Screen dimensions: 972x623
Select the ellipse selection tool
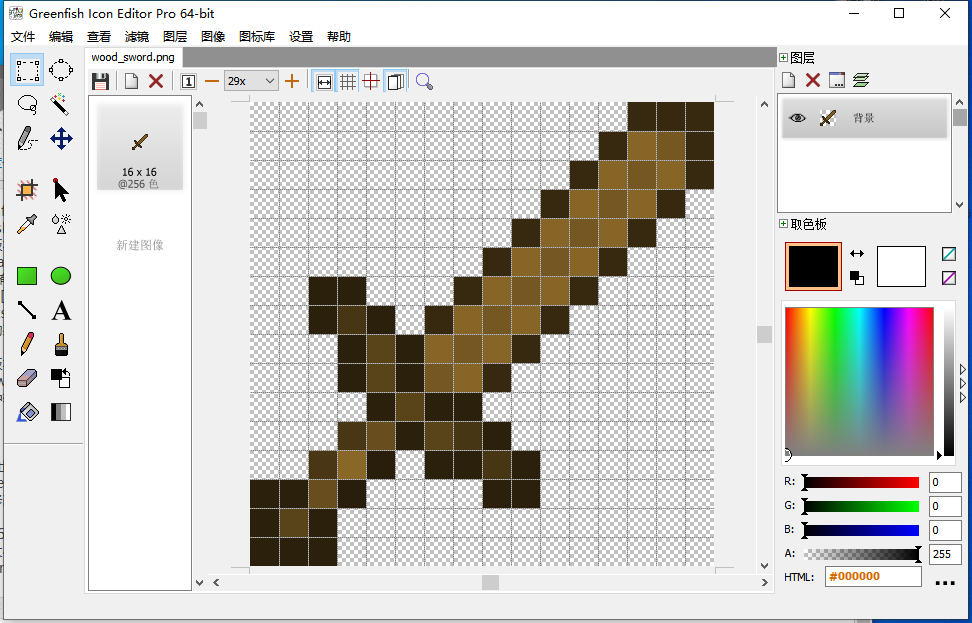pyautogui.click(x=61, y=70)
